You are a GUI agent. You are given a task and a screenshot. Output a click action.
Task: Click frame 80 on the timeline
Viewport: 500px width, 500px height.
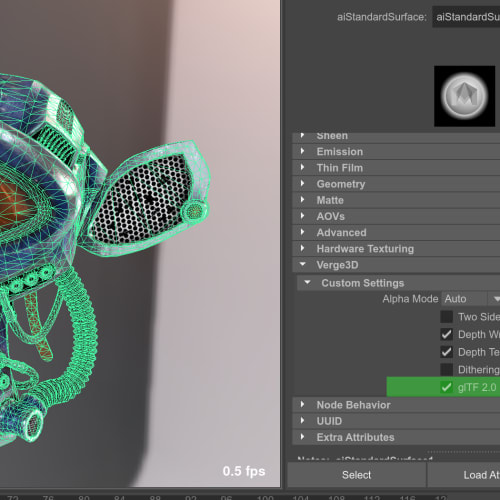[84, 497]
